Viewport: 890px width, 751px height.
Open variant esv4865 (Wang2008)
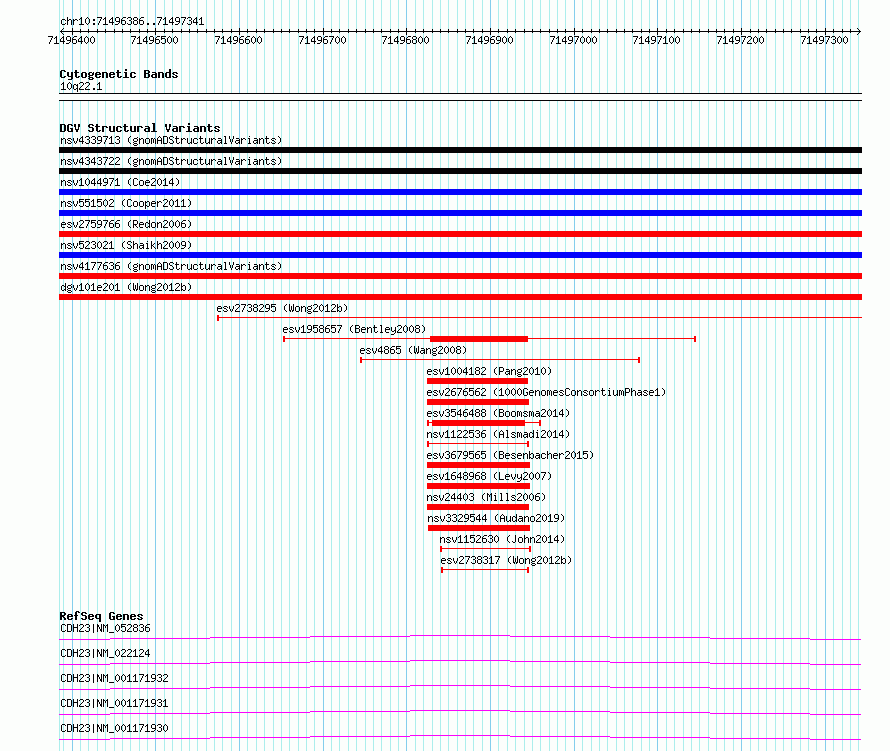(413, 350)
